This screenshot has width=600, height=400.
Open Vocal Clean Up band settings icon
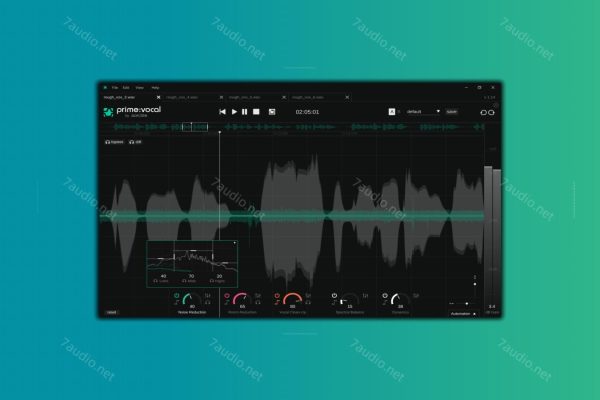click(x=308, y=296)
